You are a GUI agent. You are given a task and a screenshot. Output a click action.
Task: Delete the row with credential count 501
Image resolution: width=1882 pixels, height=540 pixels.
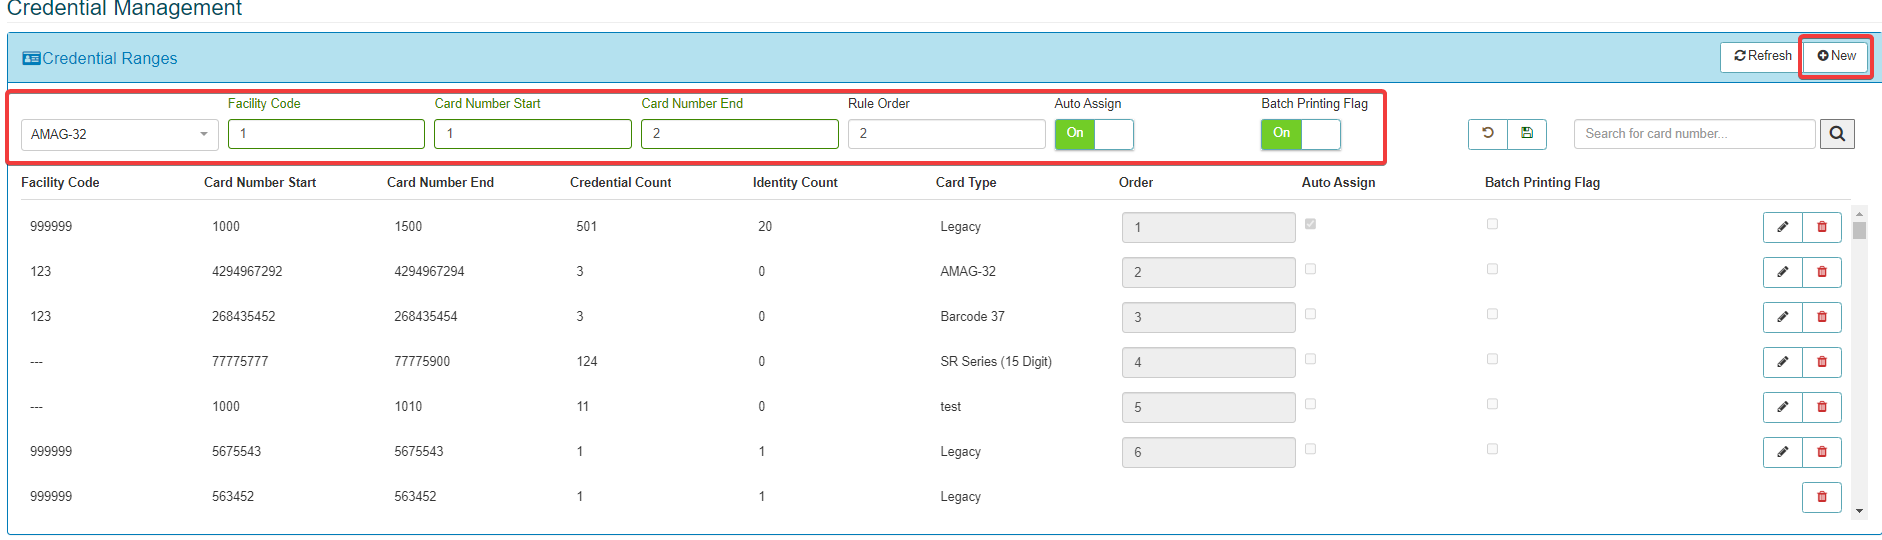click(x=1822, y=227)
